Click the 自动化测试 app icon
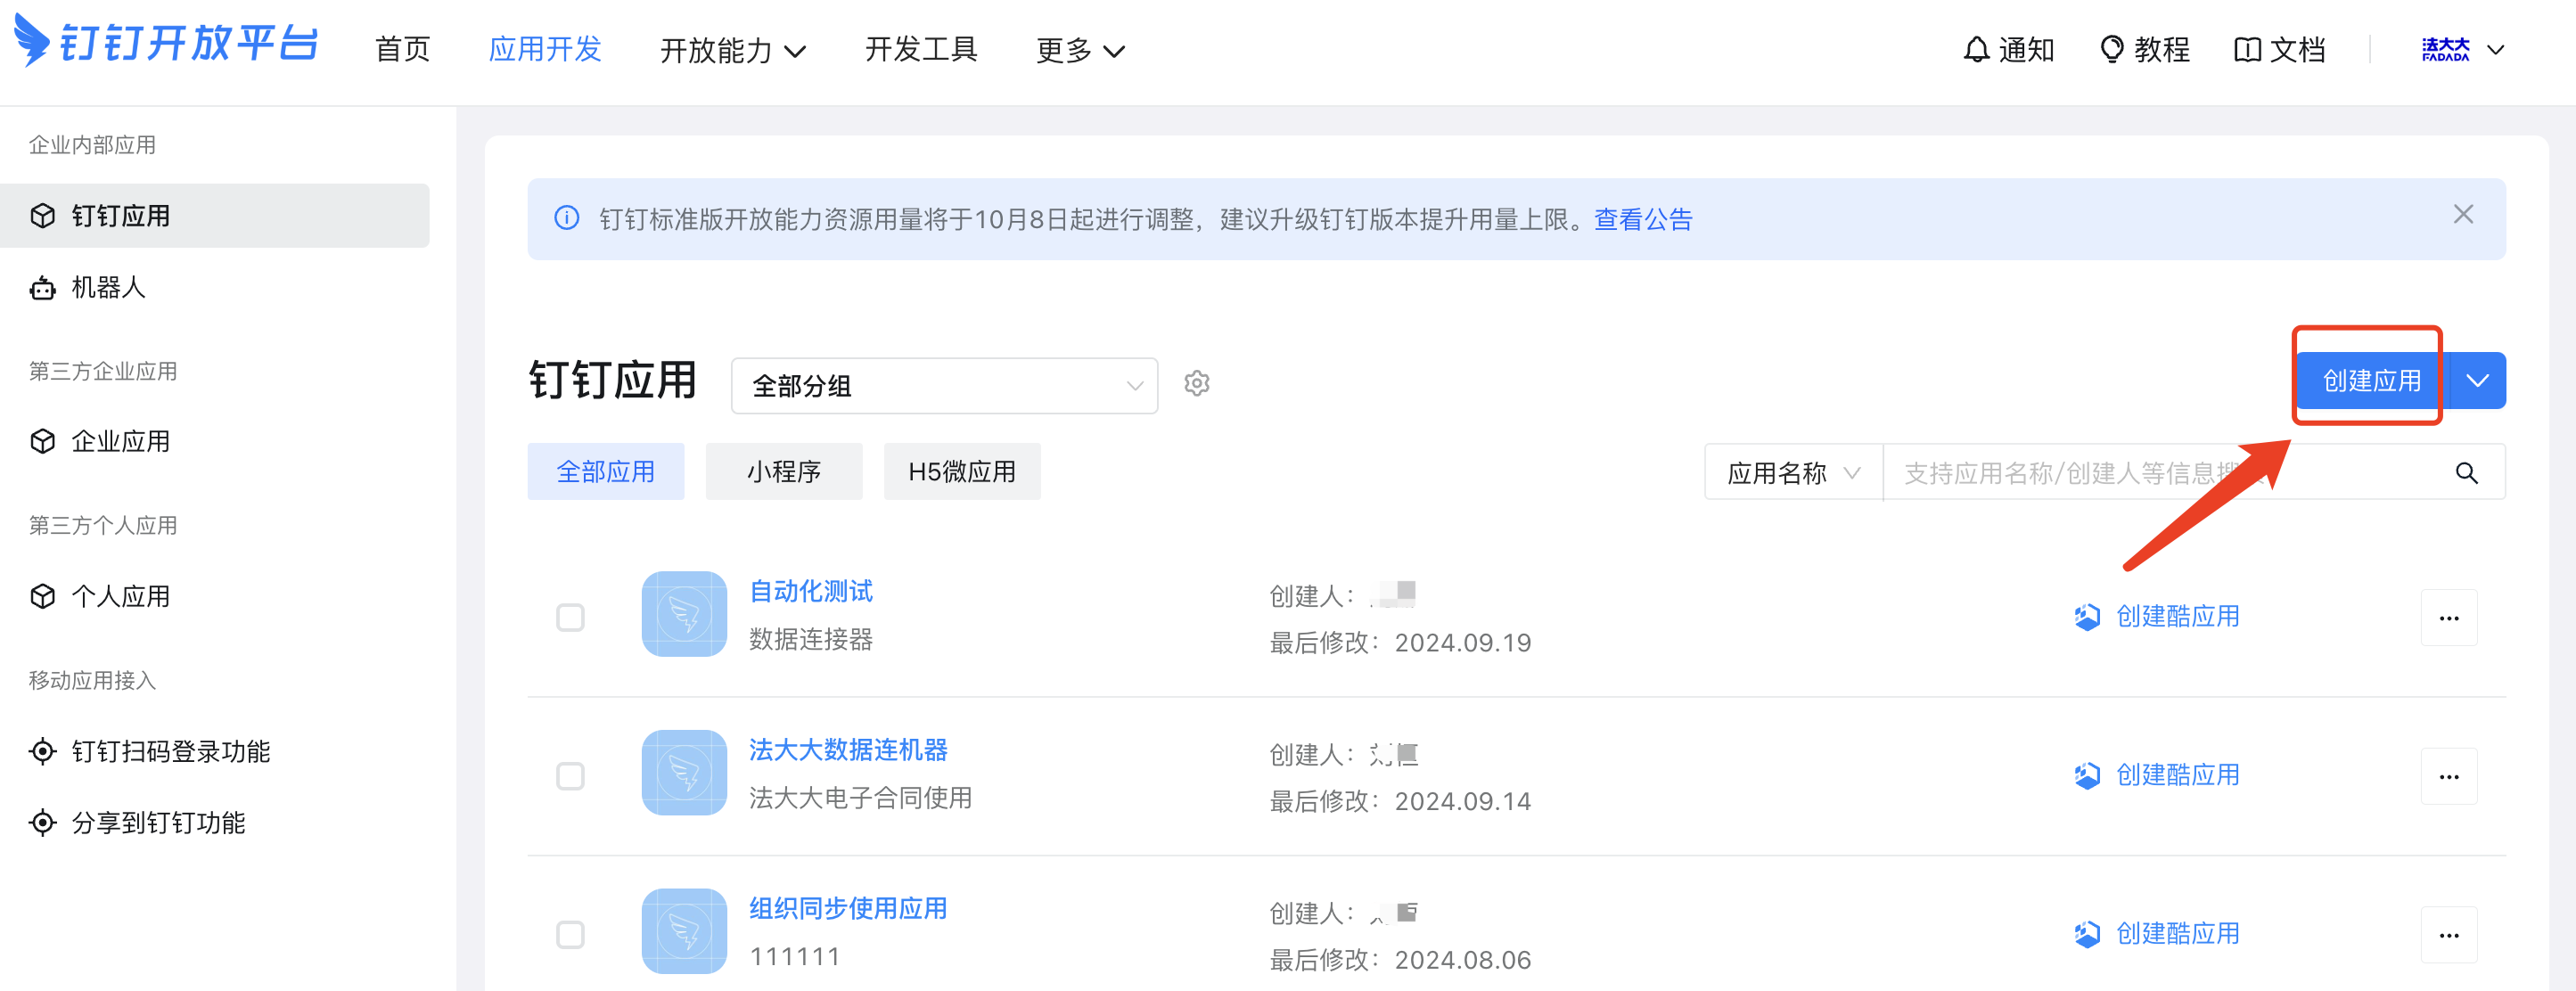 coord(684,613)
